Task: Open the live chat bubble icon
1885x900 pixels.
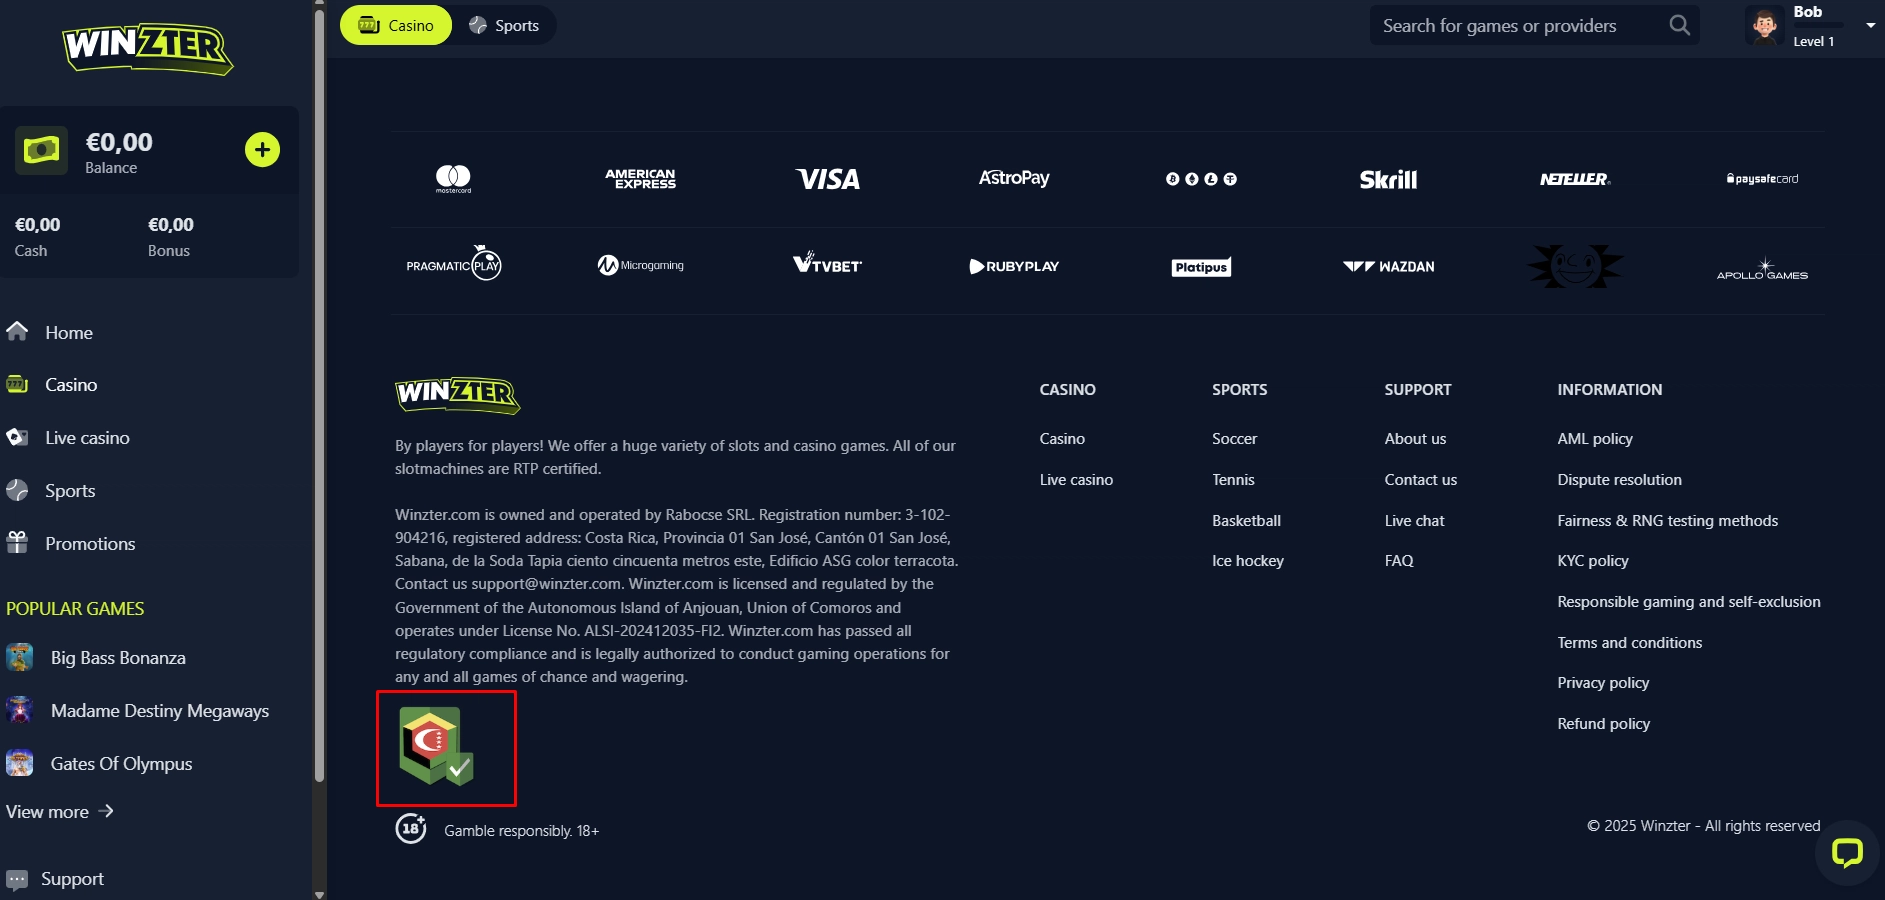Action: pos(1846,853)
